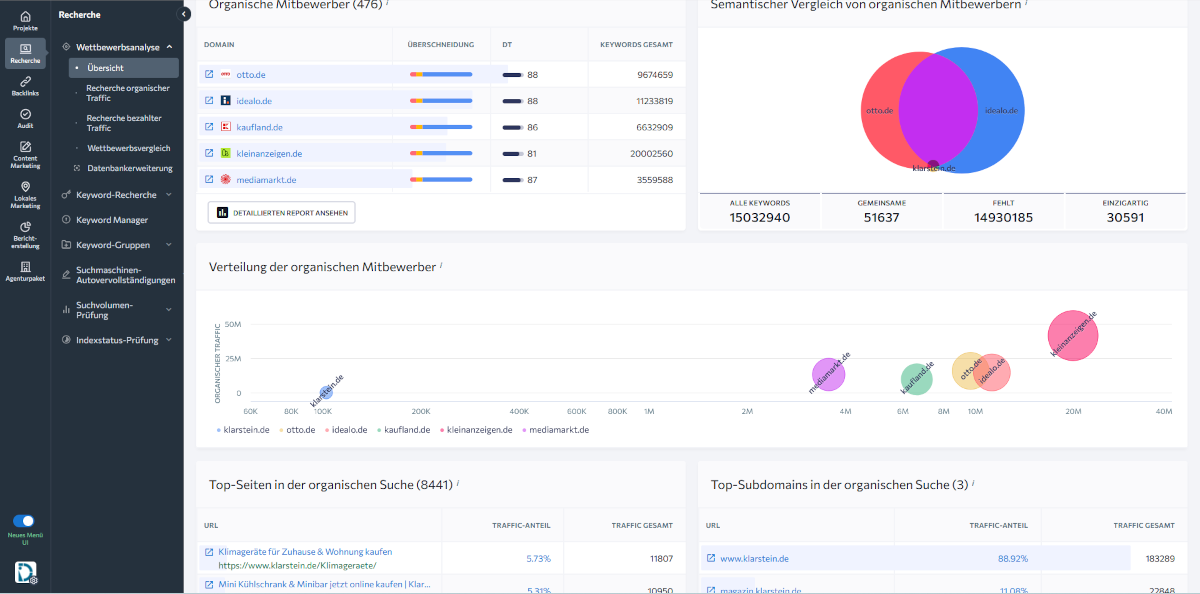Click the mediamarkt.de bubble in chart
This screenshot has width=1200, height=594.
click(829, 375)
